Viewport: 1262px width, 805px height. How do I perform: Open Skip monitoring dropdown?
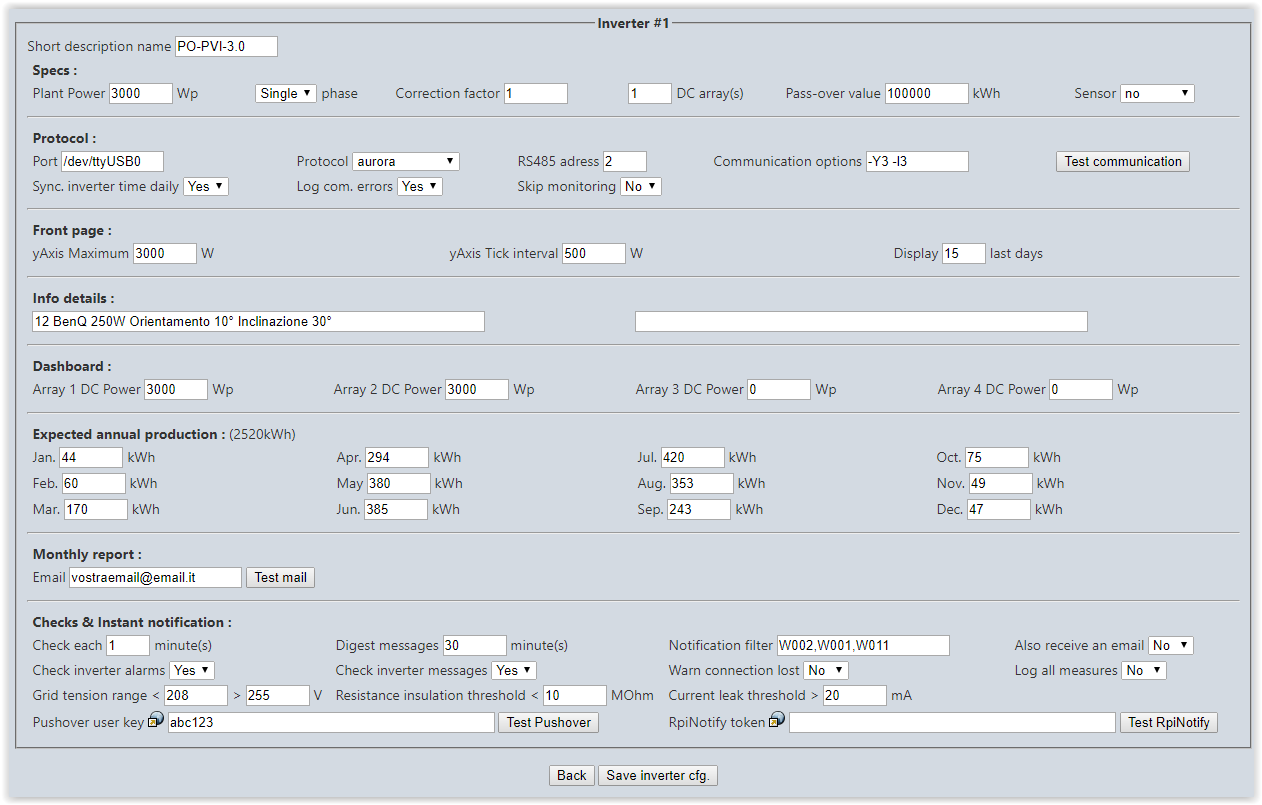tap(641, 186)
